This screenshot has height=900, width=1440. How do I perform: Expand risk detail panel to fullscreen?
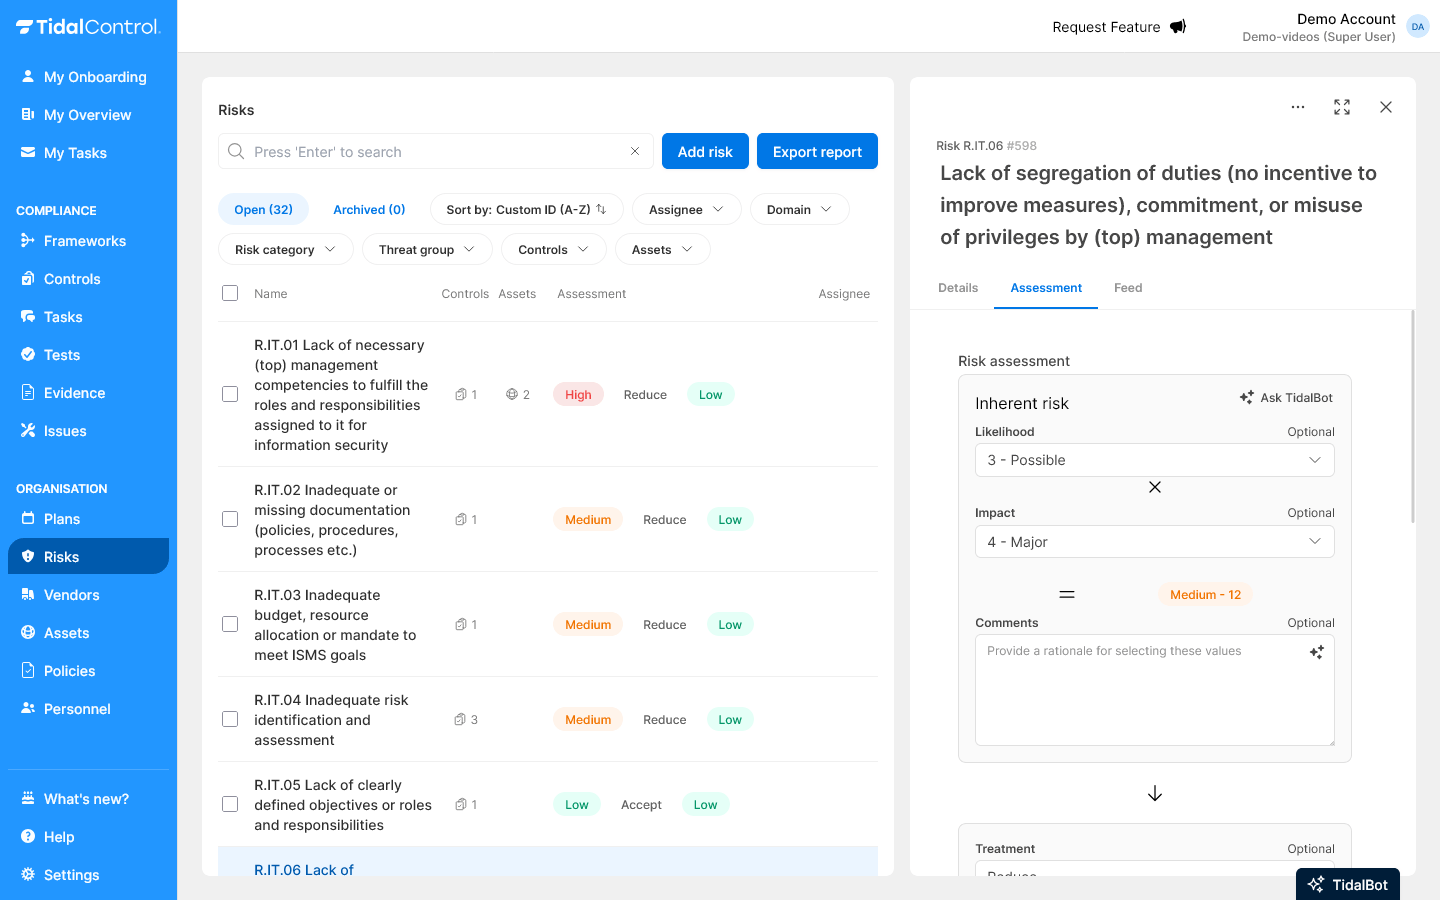[1342, 107]
